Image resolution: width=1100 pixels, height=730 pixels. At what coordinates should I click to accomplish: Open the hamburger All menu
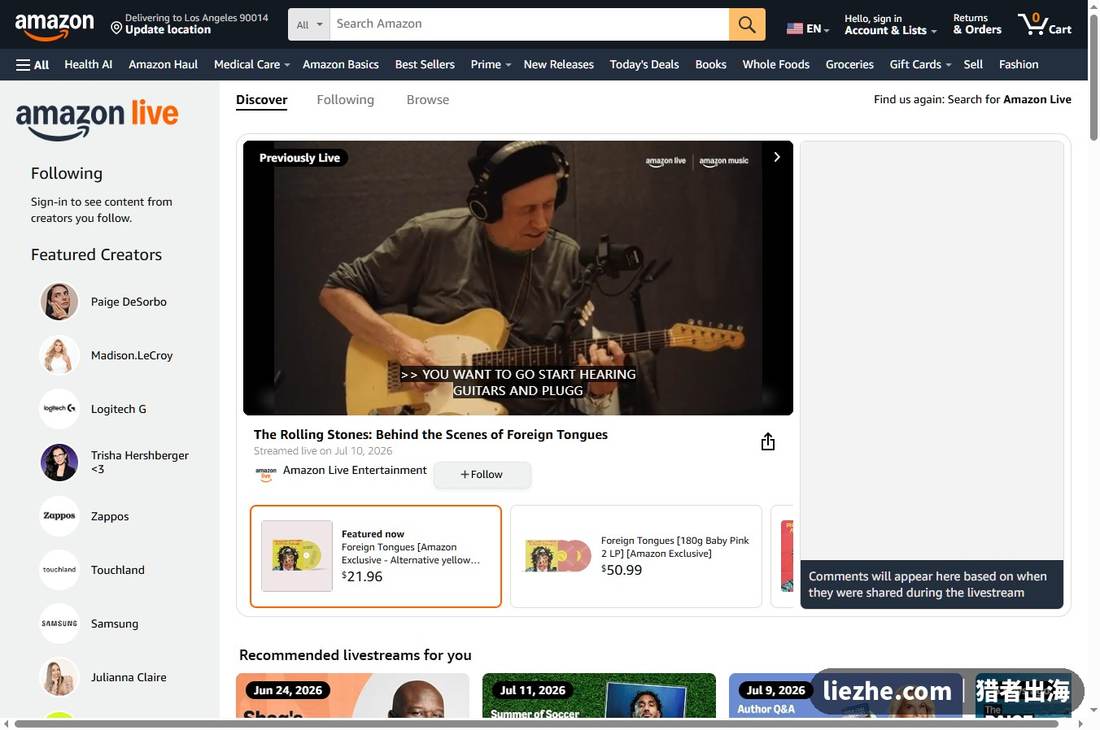32,65
